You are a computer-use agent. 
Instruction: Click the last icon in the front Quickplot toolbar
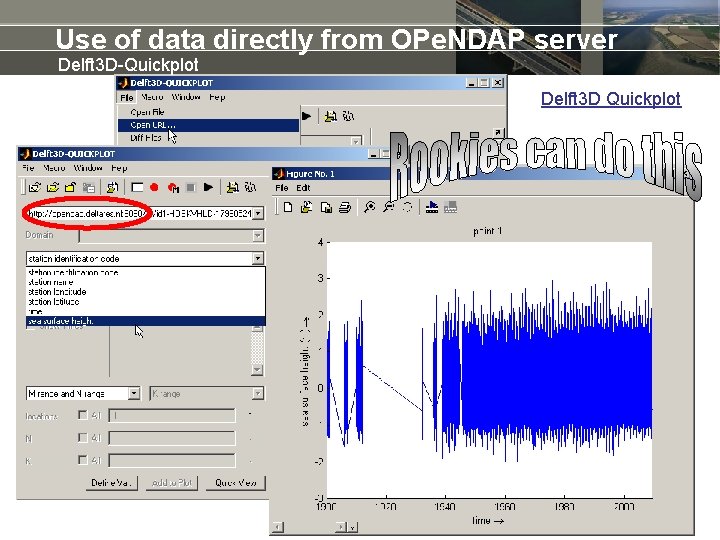coord(250,187)
